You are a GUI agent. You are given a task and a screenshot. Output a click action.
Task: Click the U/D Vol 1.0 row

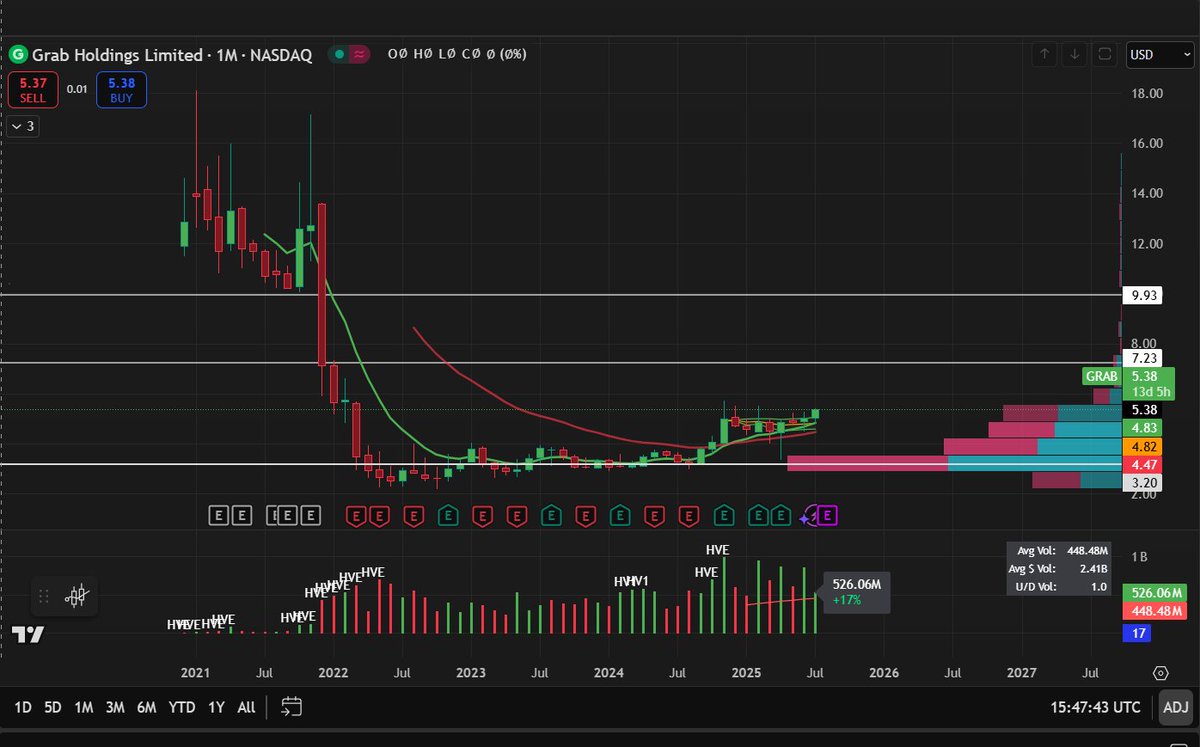click(1058, 587)
